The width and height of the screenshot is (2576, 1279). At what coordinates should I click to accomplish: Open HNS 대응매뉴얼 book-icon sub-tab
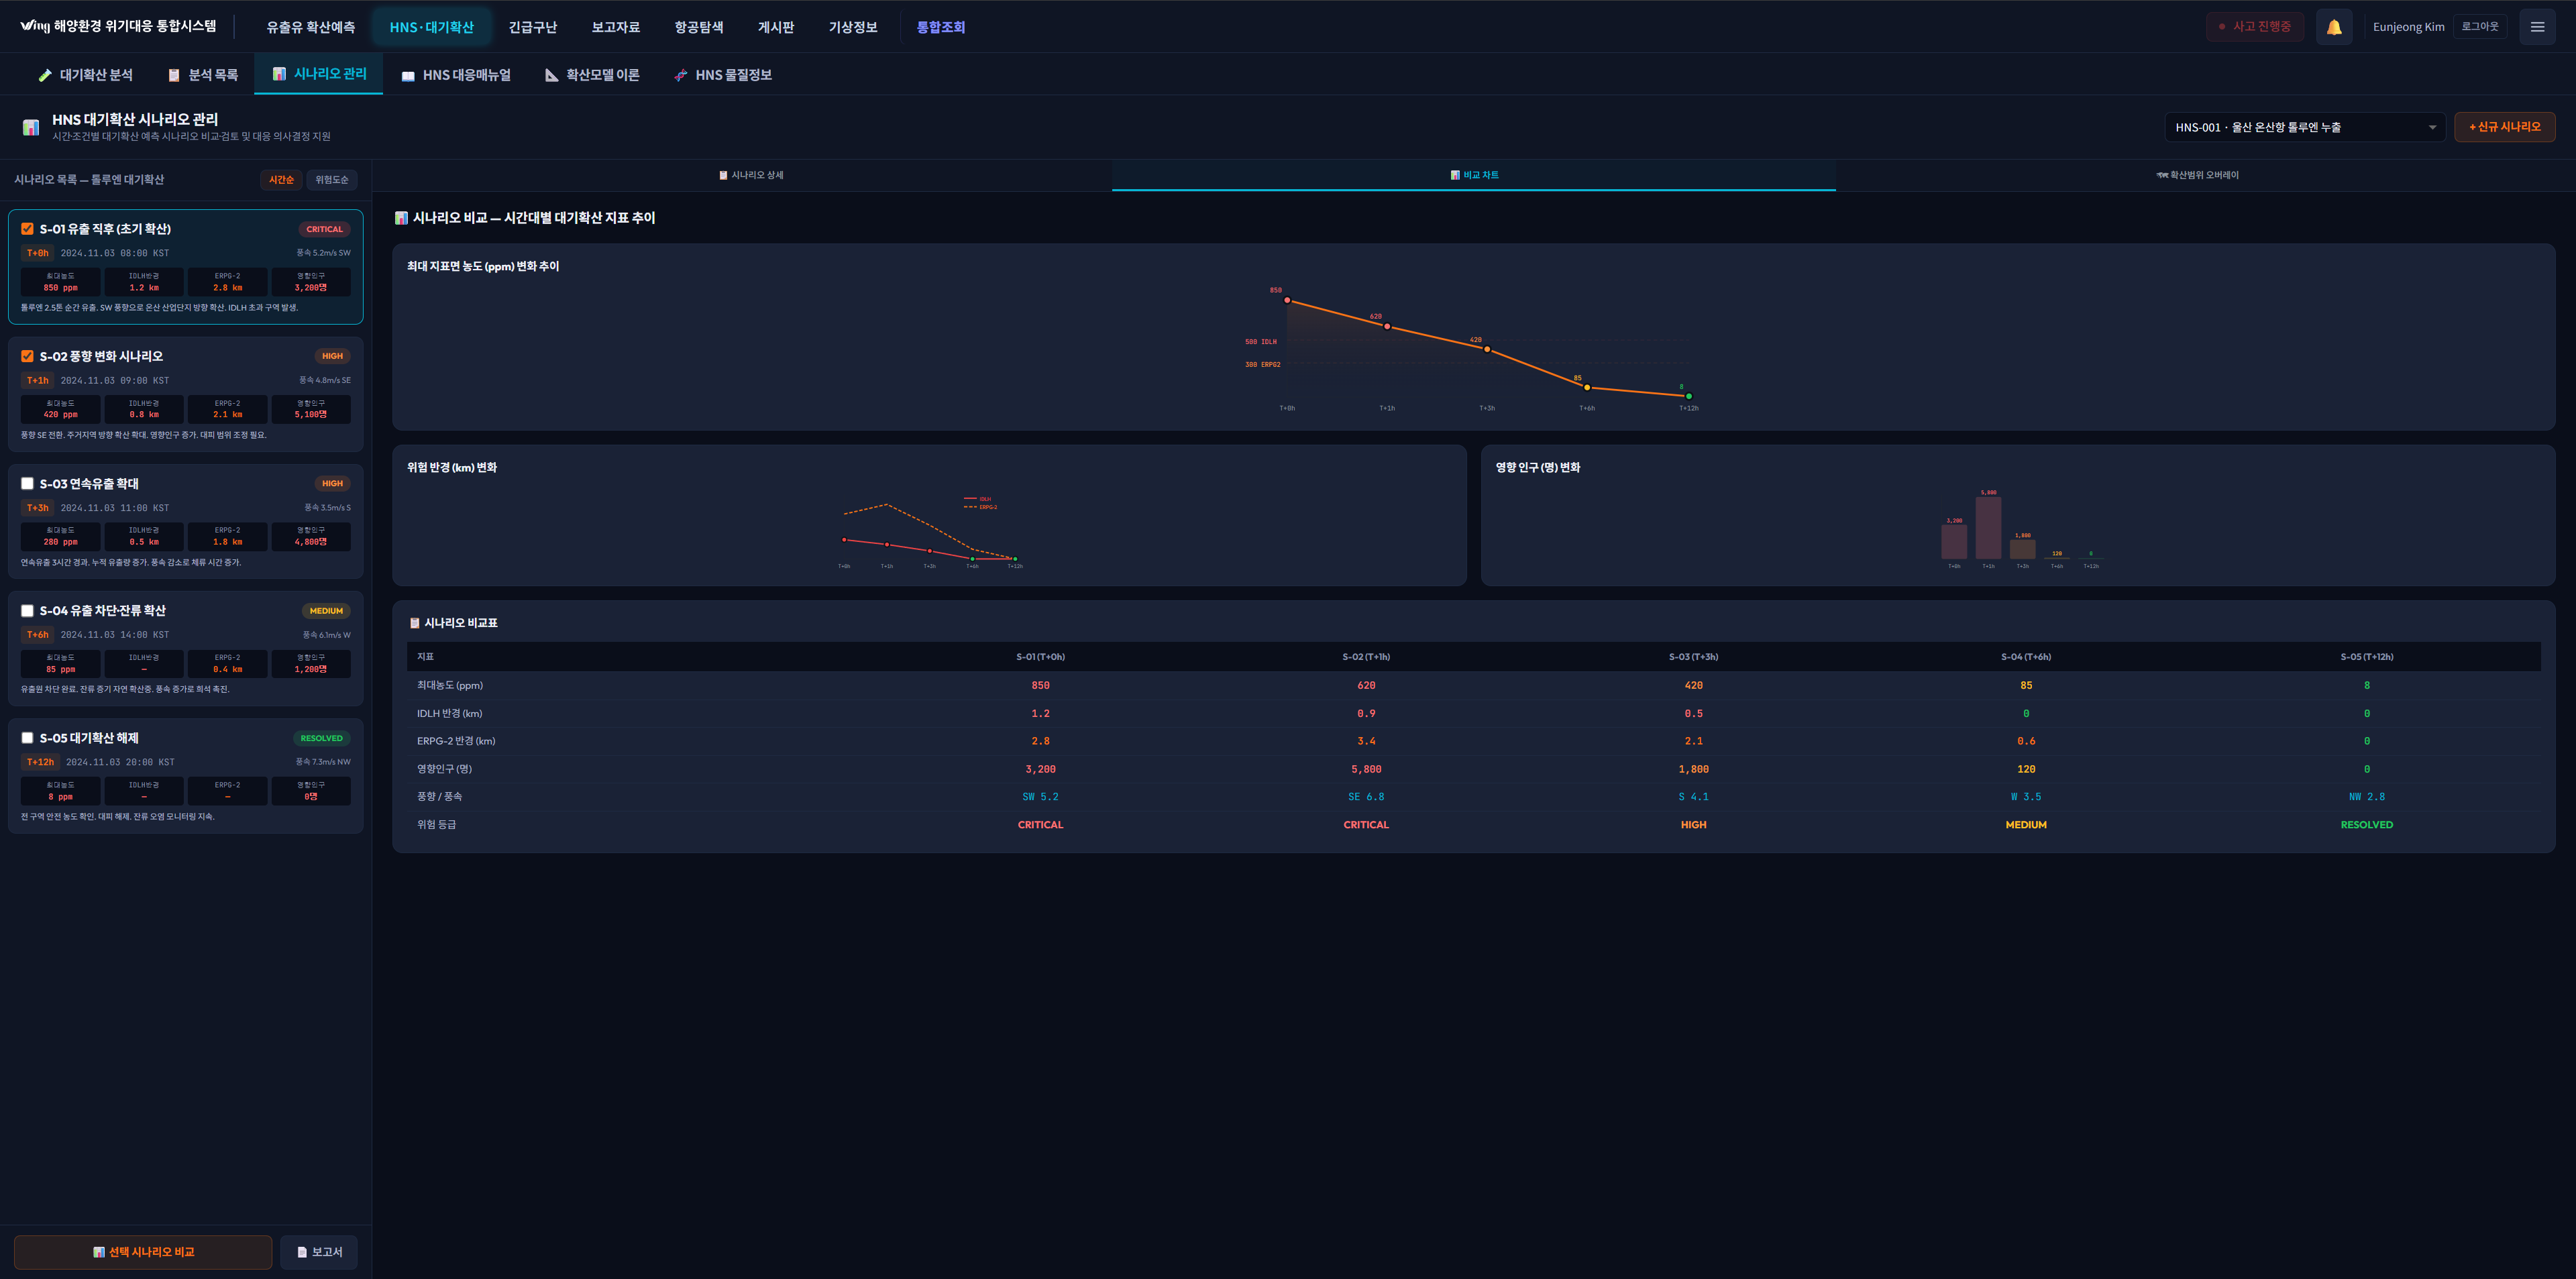tap(456, 75)
